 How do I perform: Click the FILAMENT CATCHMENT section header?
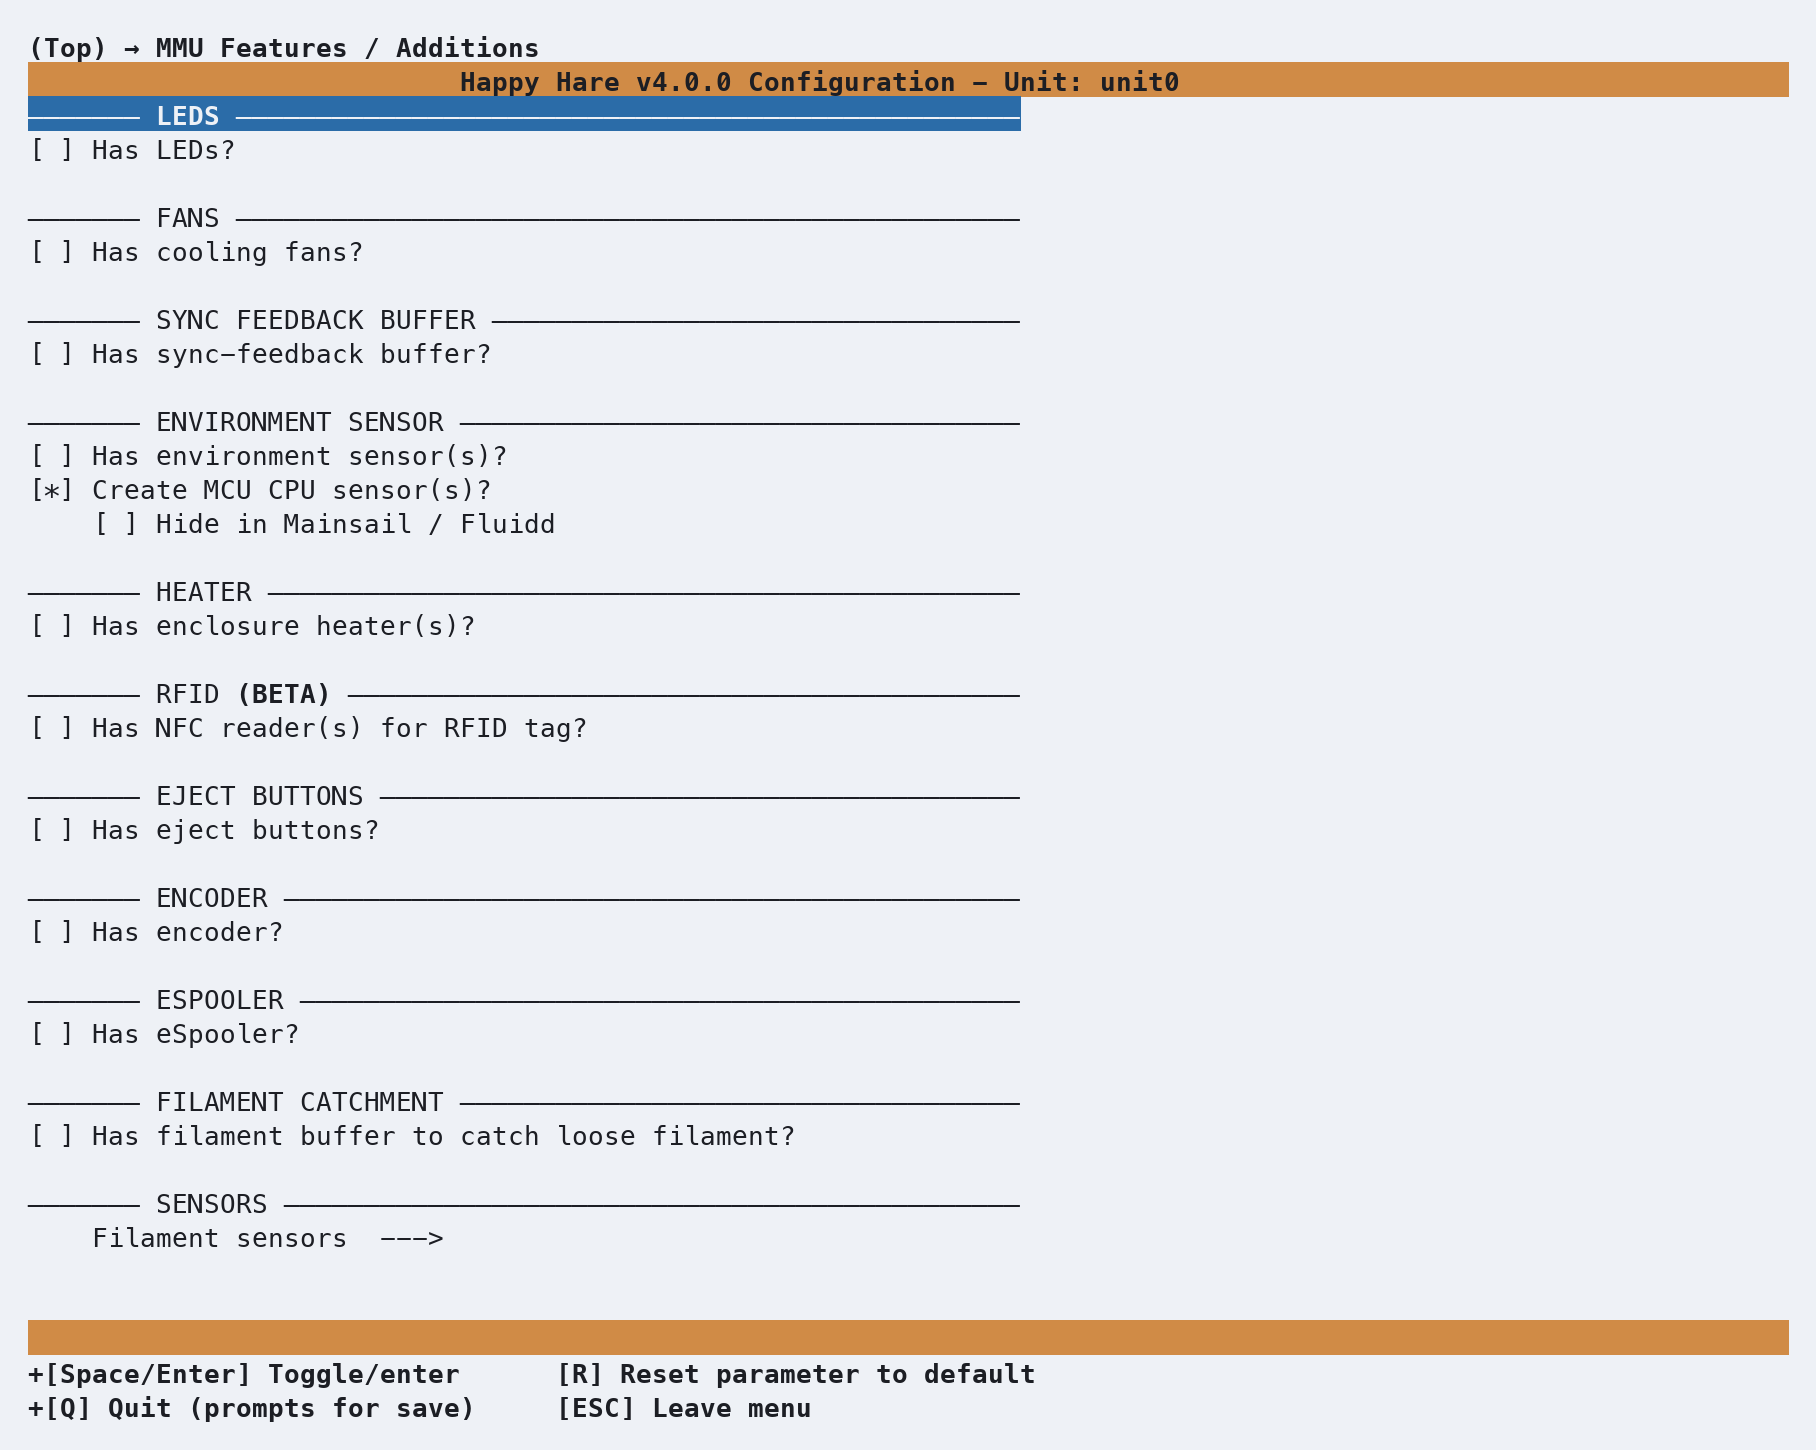[x=524, y=1103]
